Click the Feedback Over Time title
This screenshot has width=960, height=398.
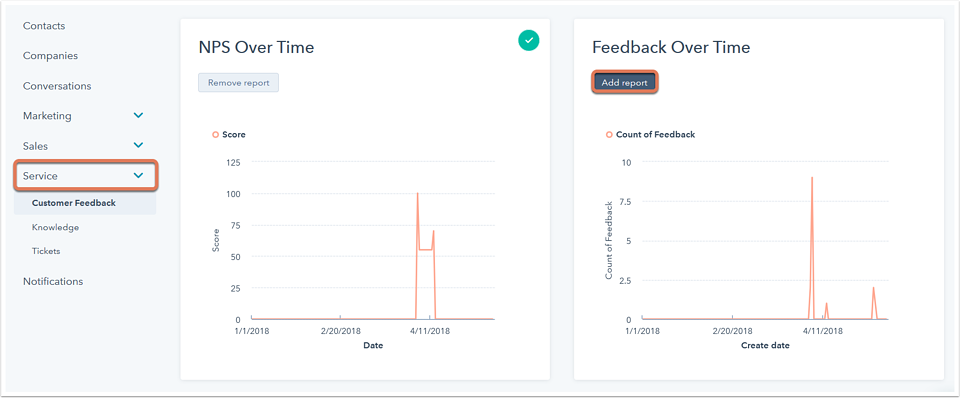coord(671,47)
